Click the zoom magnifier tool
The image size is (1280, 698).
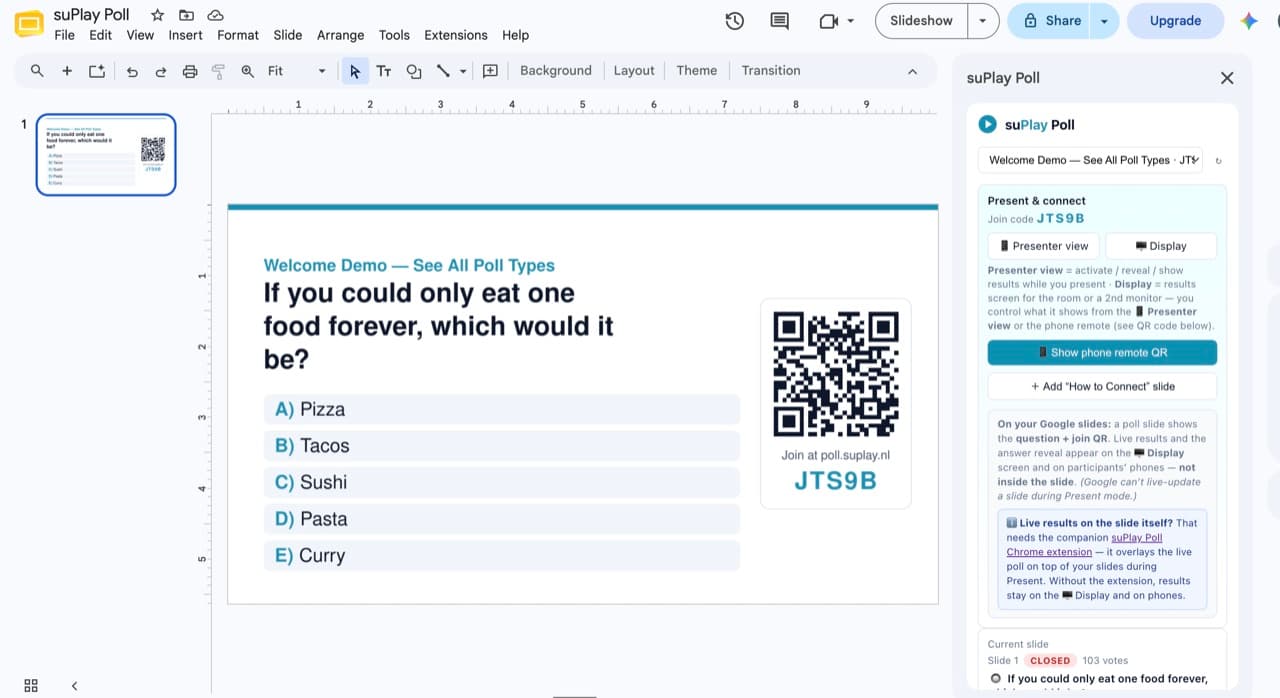(x=247, y=71)
